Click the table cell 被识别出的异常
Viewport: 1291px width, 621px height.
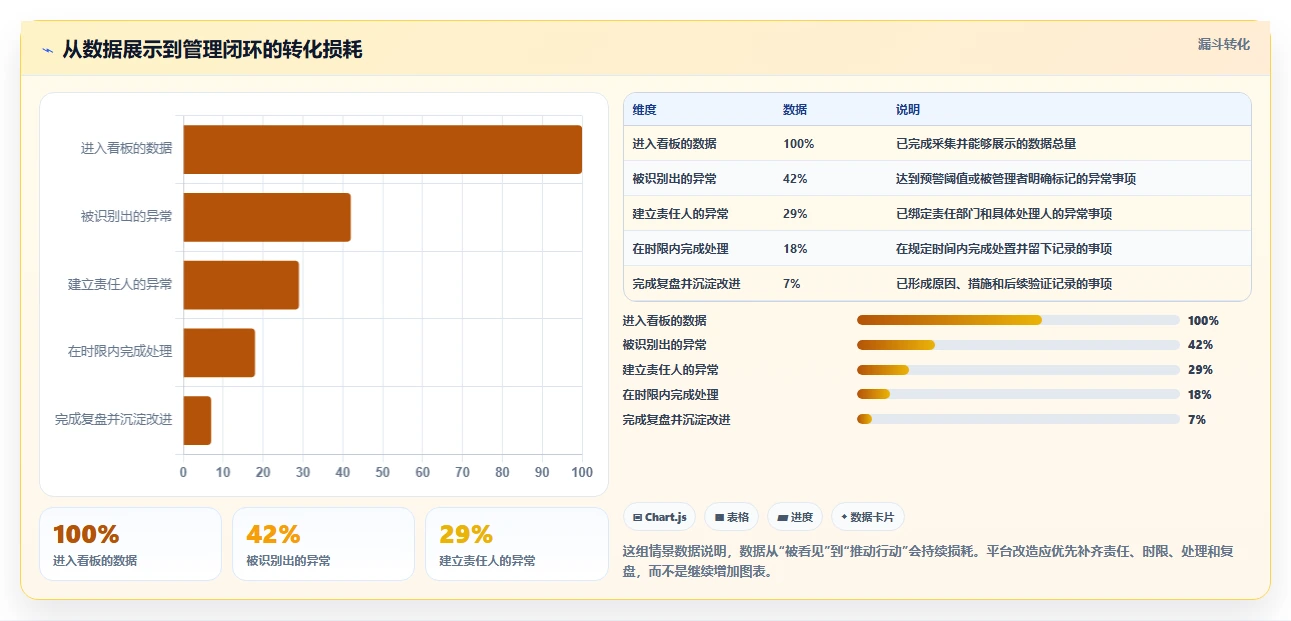tap(674, 179)
